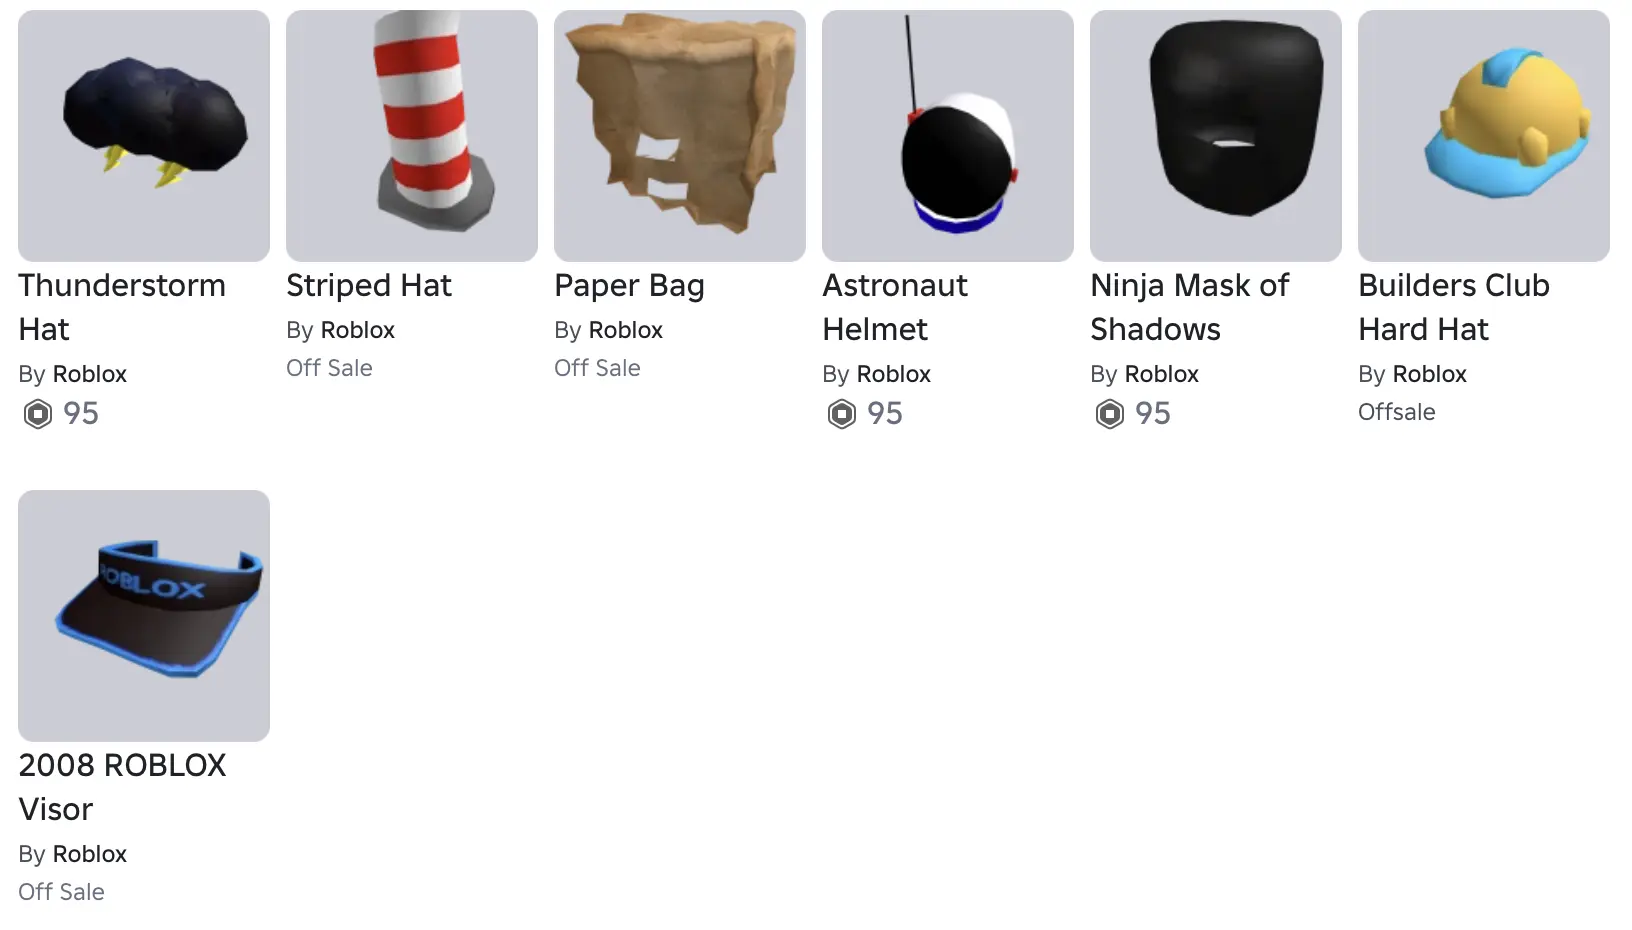Visit Roblox creator link under Striped Hat
Screen dimensions: 1632x930
click(358, 330)
